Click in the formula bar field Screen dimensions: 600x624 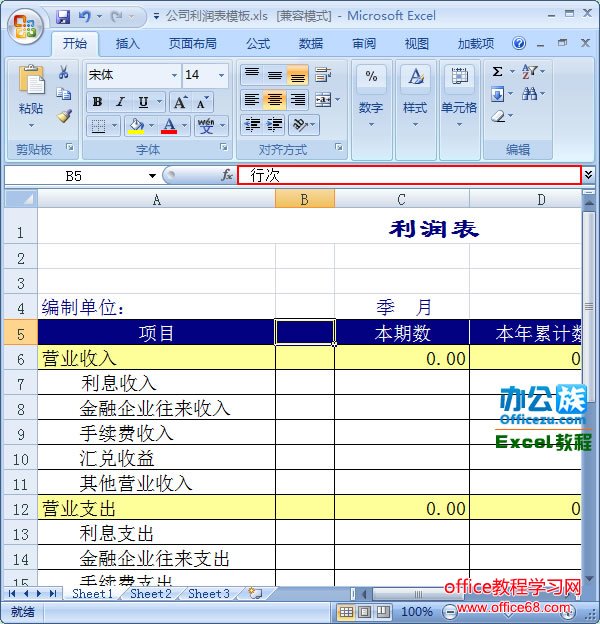409,175
